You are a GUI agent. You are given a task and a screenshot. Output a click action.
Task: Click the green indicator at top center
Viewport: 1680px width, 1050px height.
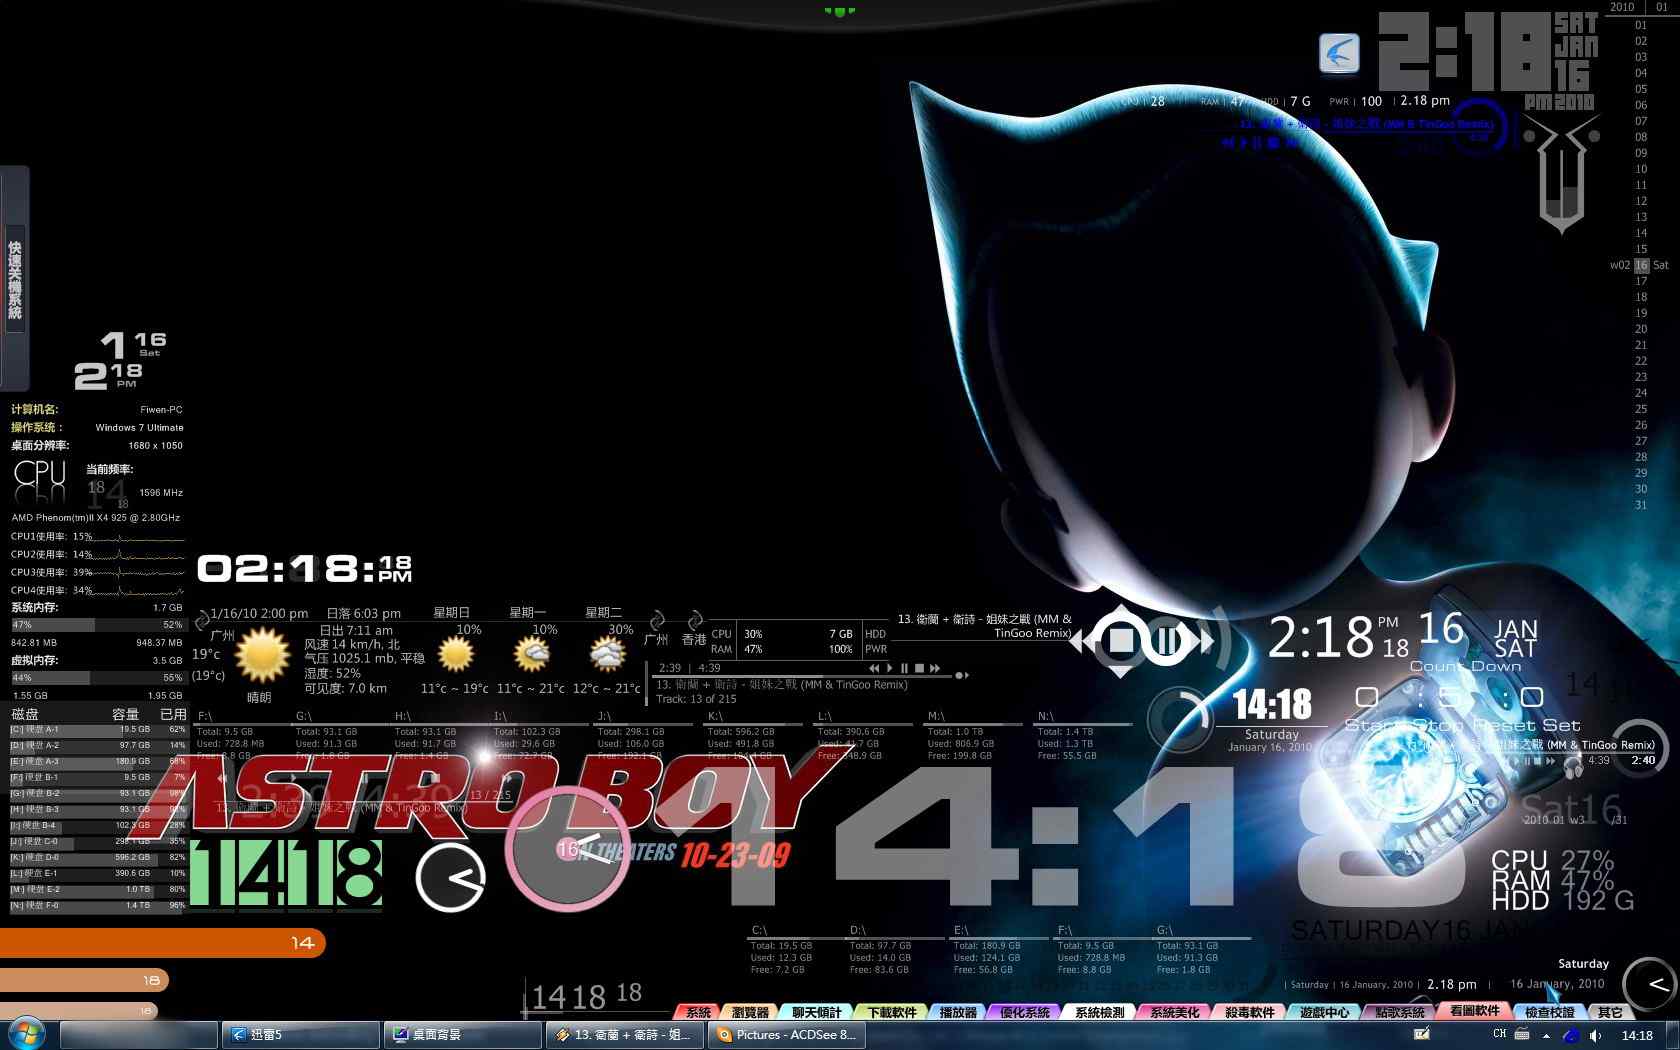839,11
